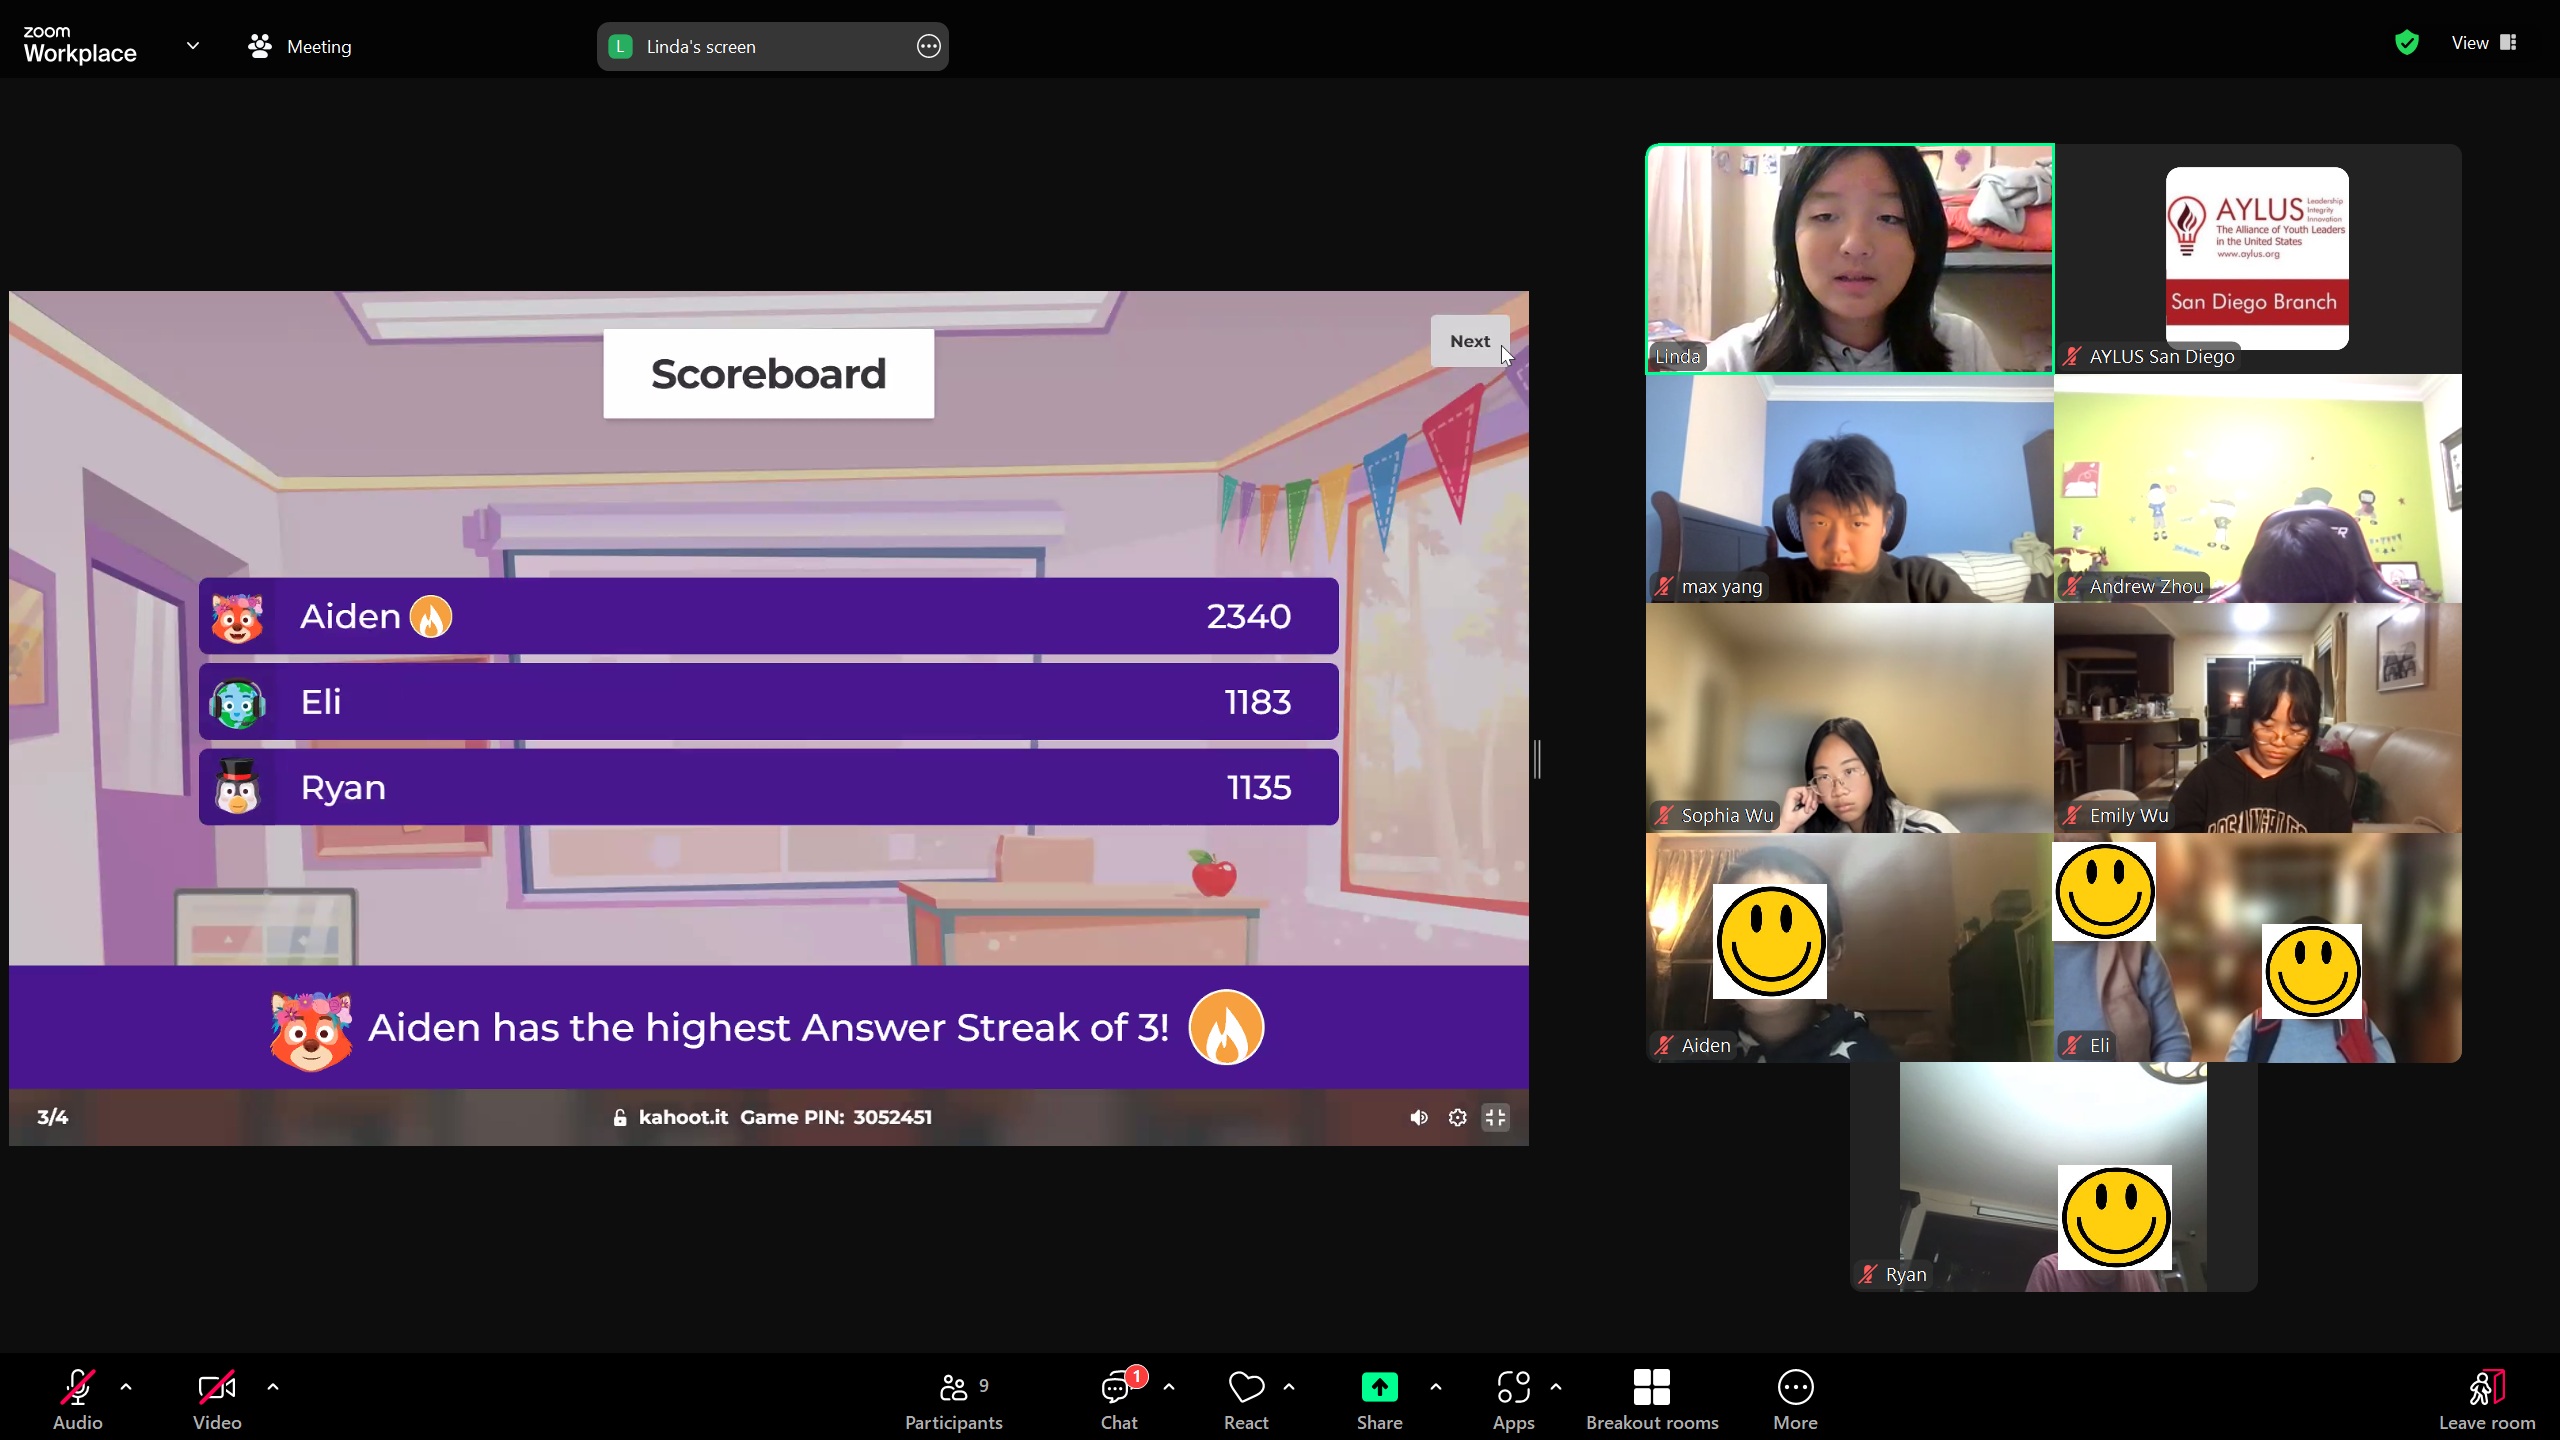
Task: Click Leave room
Action: (2487, 1400)
